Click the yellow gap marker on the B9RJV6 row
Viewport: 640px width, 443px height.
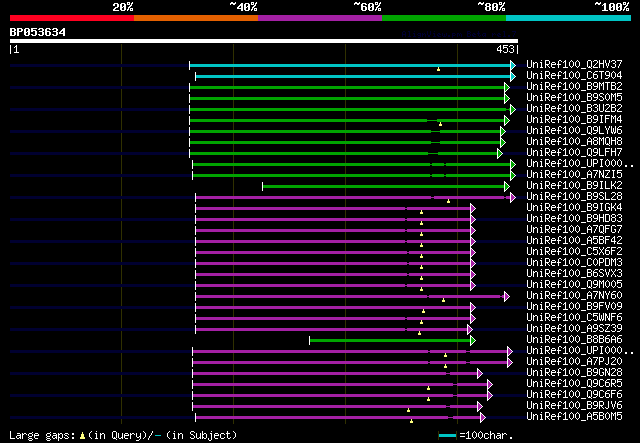click(x=408, y=410)
